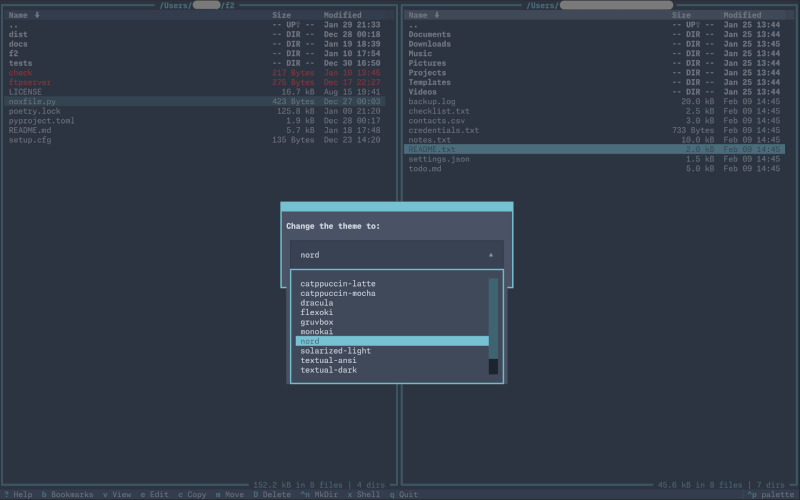
Task: Select tests directory in left panel
Action: coord(194,63)
